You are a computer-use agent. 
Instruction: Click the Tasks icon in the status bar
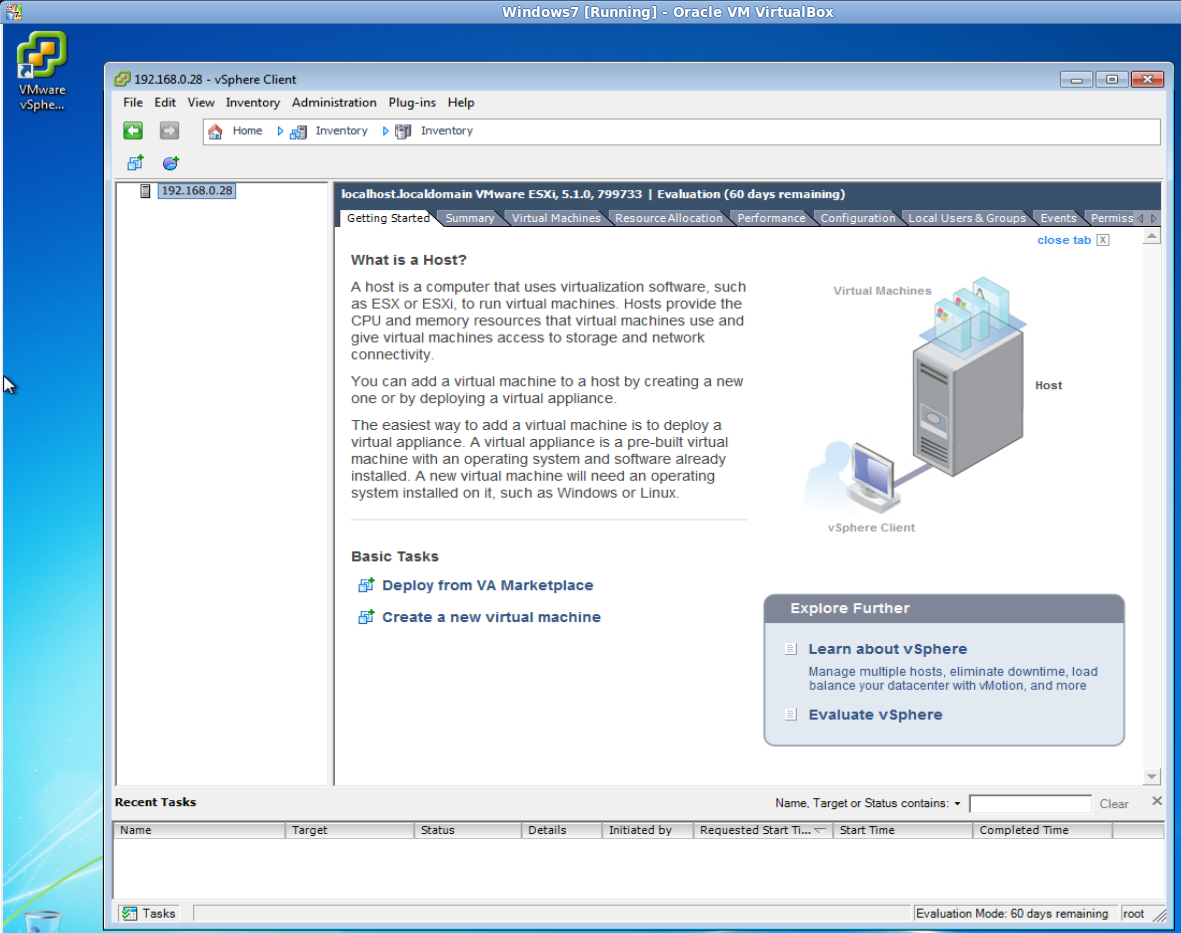(130, 913)
